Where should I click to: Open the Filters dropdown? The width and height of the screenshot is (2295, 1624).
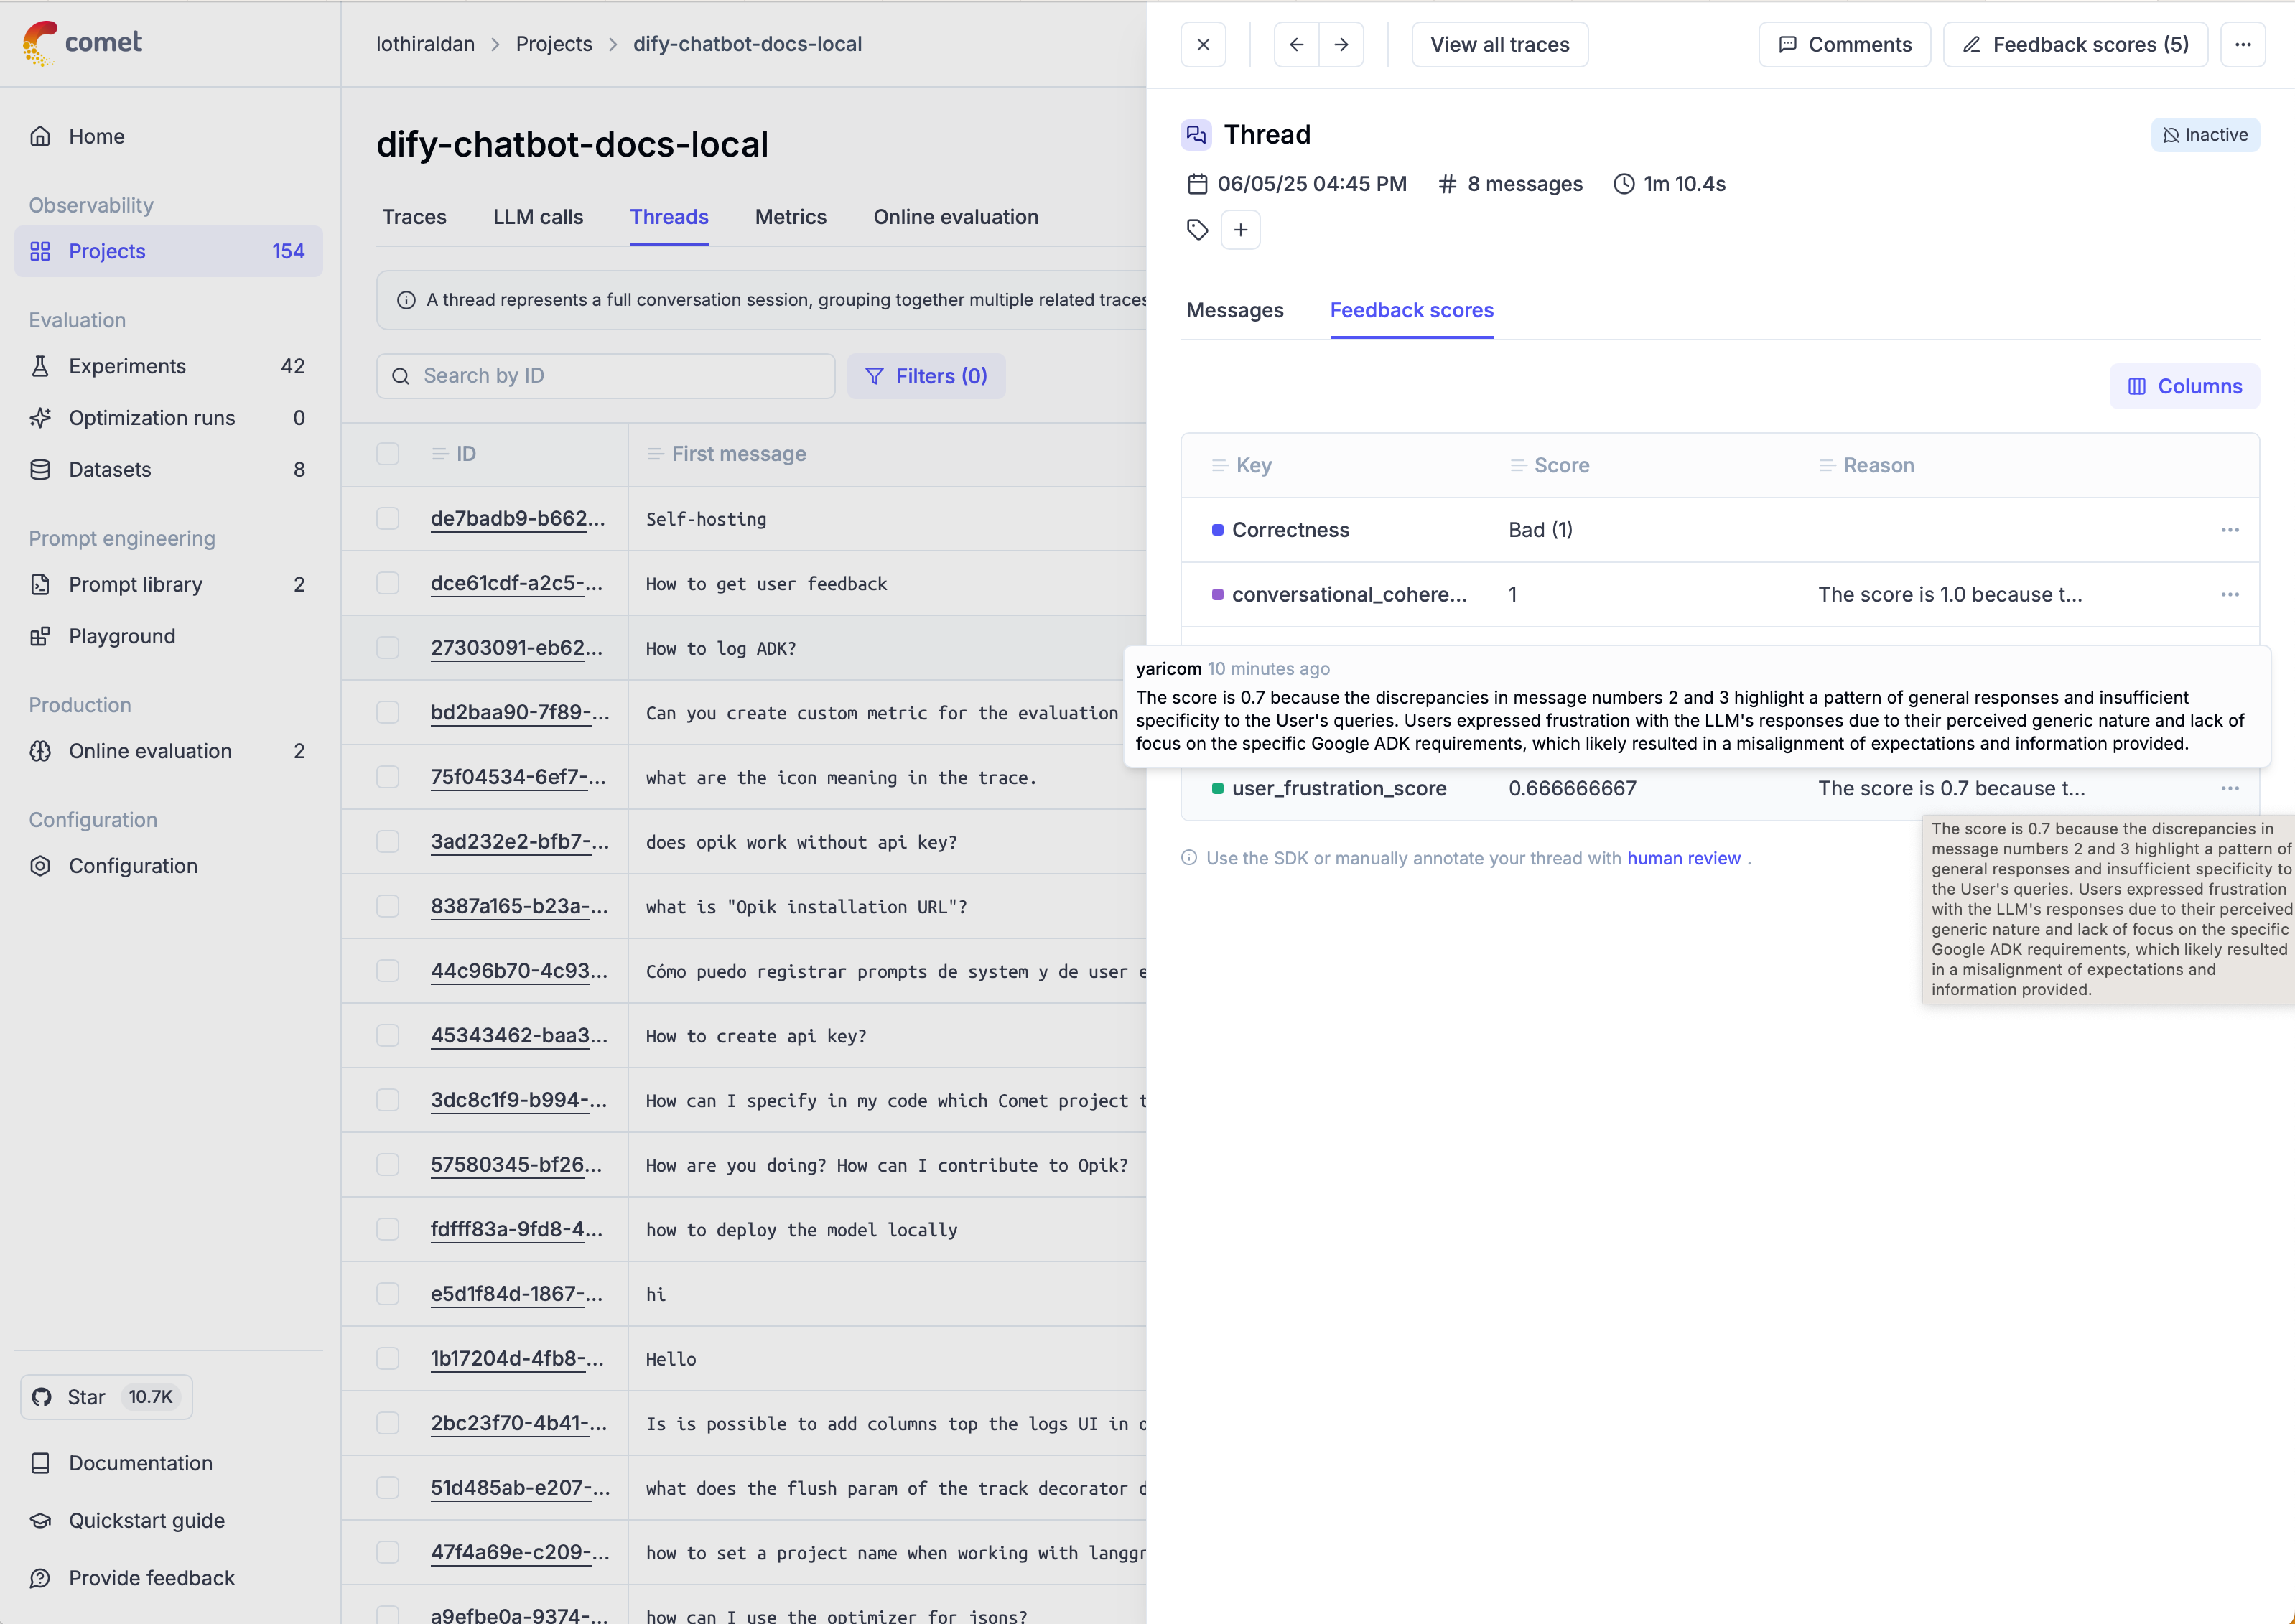click(926, 376)
